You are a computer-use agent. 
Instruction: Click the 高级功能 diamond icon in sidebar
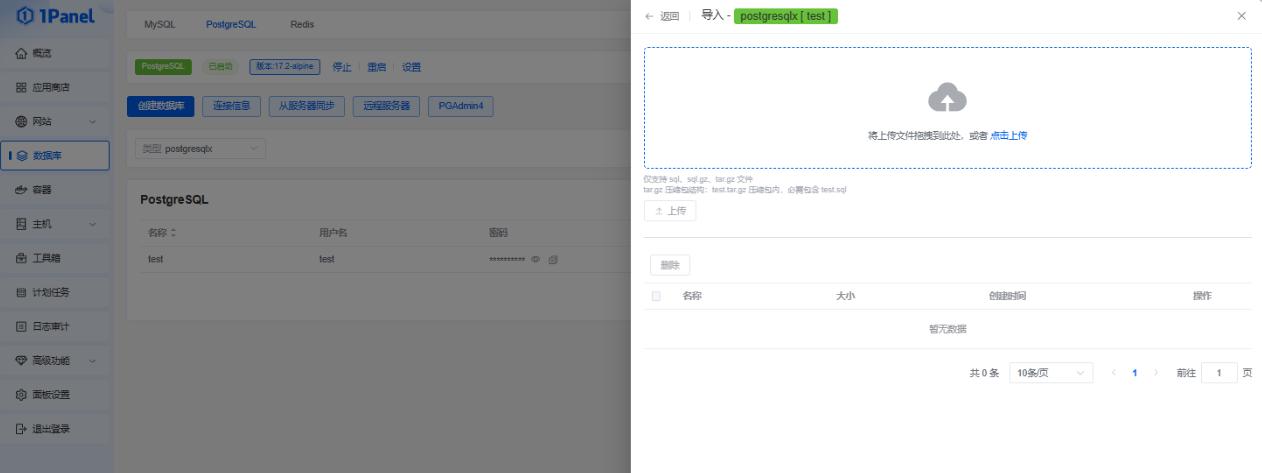pos(21,360)
